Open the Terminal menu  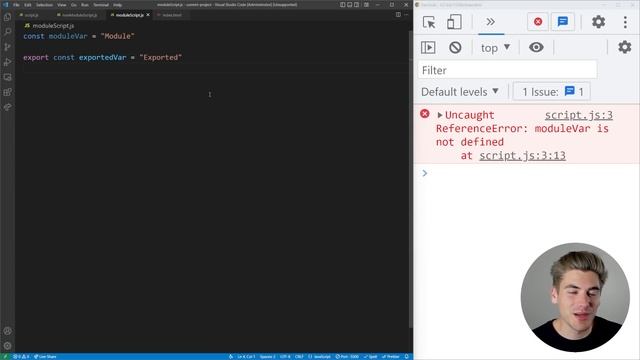pyautogui.click(x=101, y=5)
